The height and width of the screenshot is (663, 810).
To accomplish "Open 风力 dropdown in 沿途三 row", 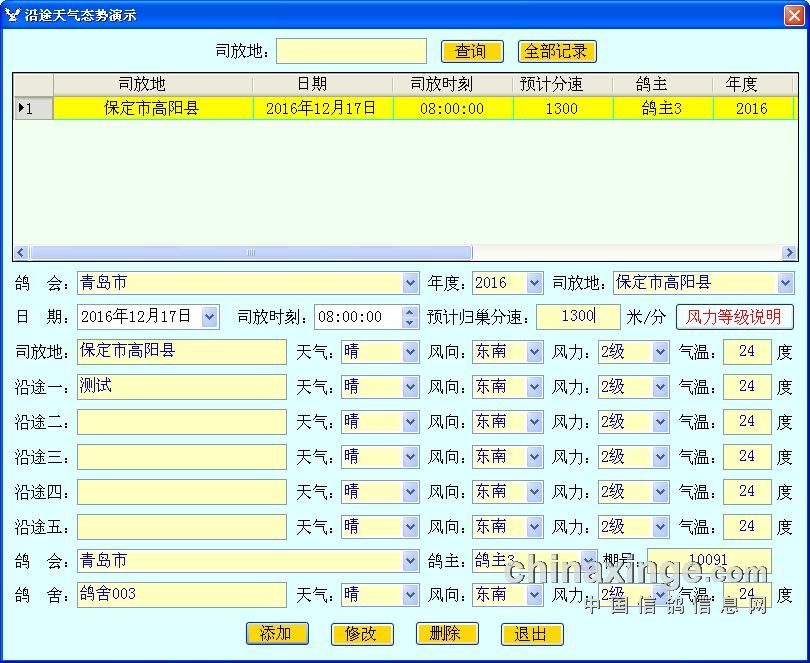I will tap(660, 457).
